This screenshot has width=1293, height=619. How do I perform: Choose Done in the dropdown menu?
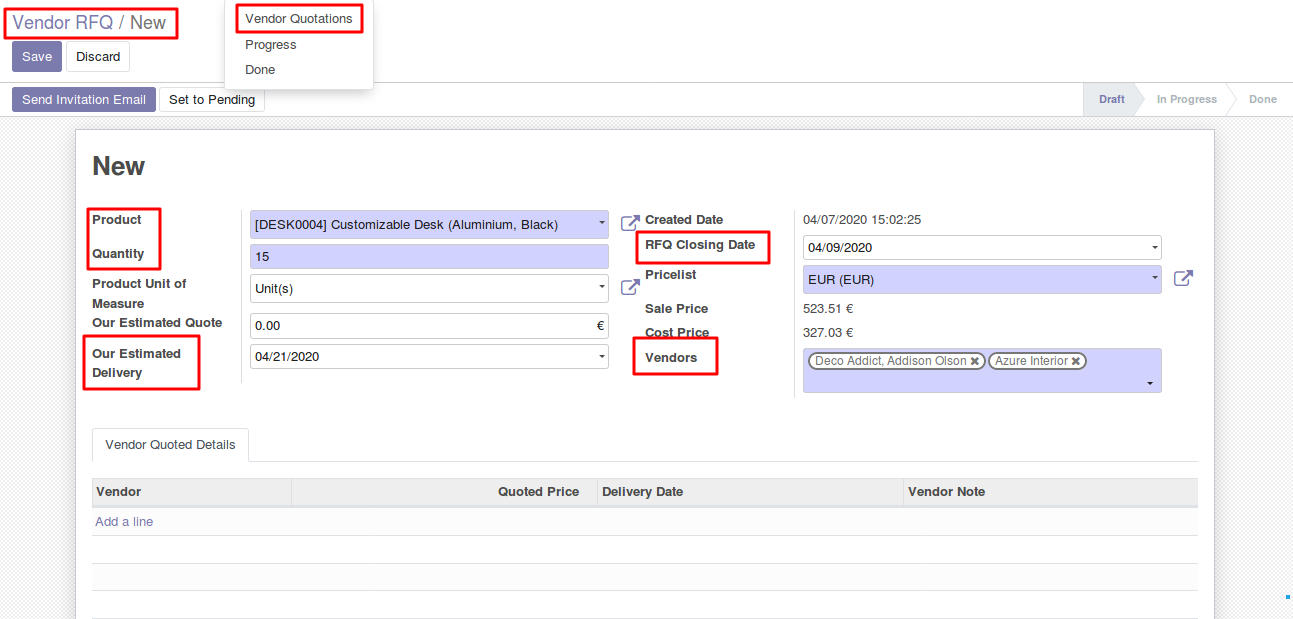tap(260, 70)
